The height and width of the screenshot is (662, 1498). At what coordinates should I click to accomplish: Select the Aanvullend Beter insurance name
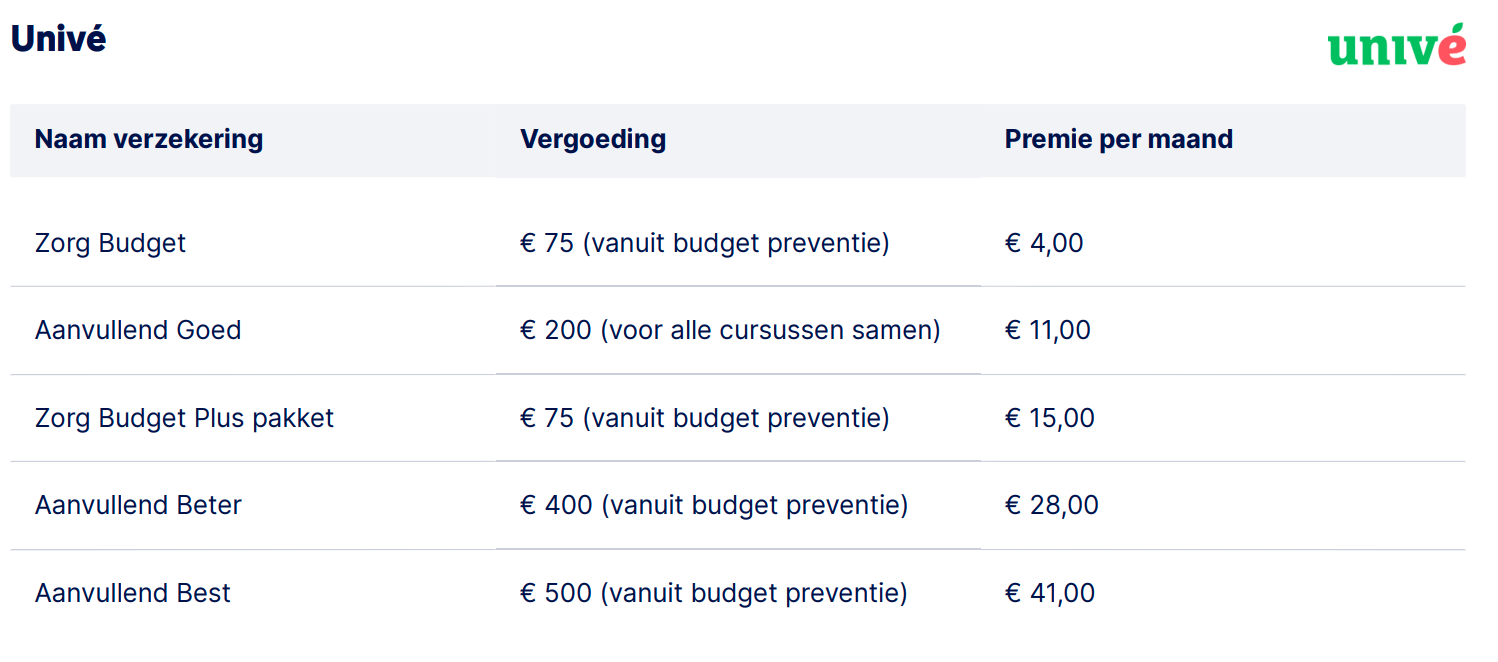coord(138,505)
